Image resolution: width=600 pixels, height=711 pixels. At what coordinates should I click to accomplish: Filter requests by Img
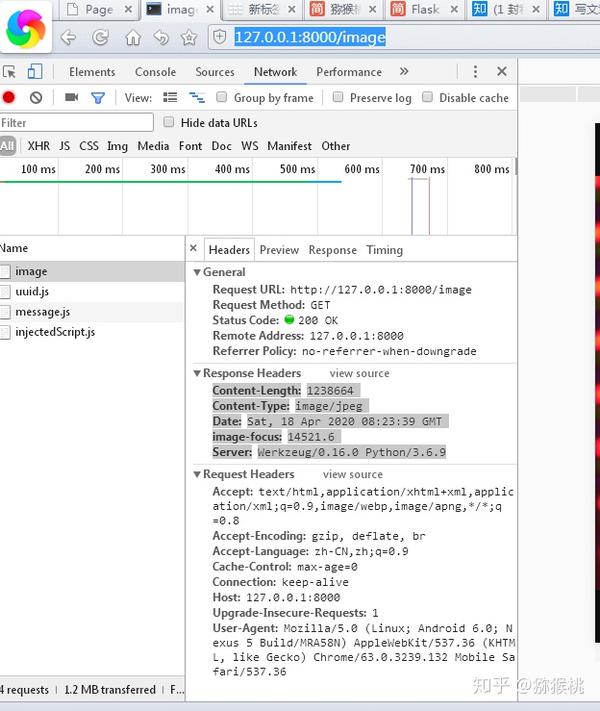pyautogui.click(x=117, y=146)
